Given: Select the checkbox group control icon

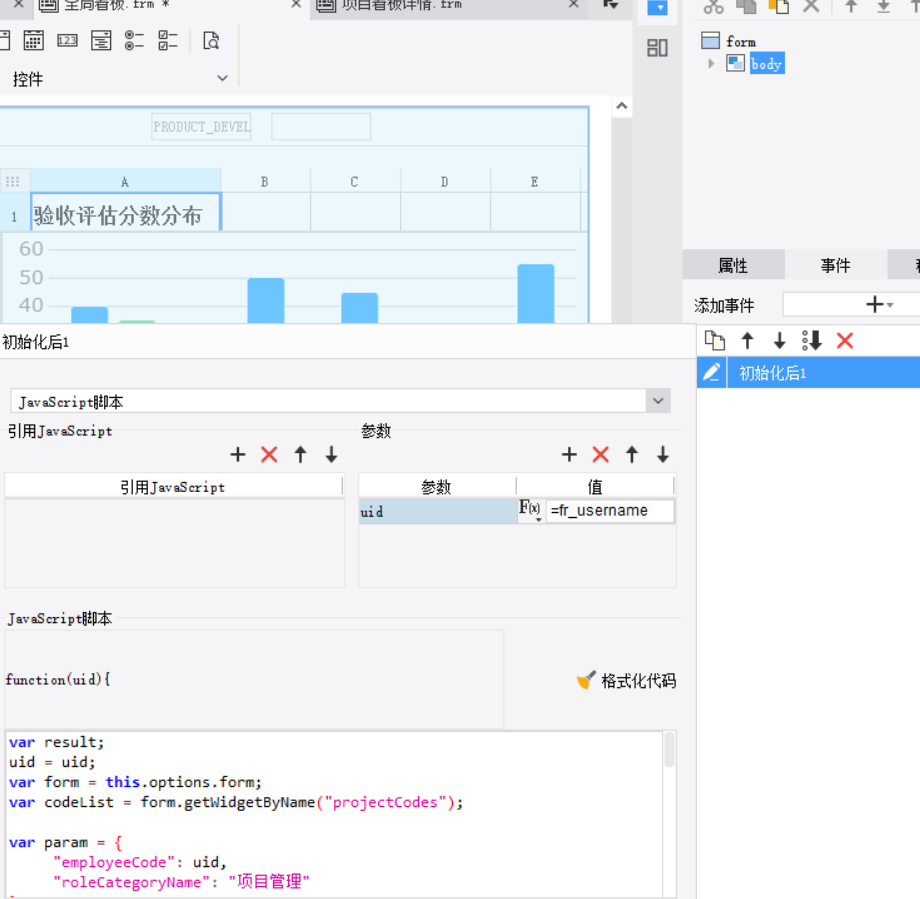Looking at the screenshot, I should 166,40.
